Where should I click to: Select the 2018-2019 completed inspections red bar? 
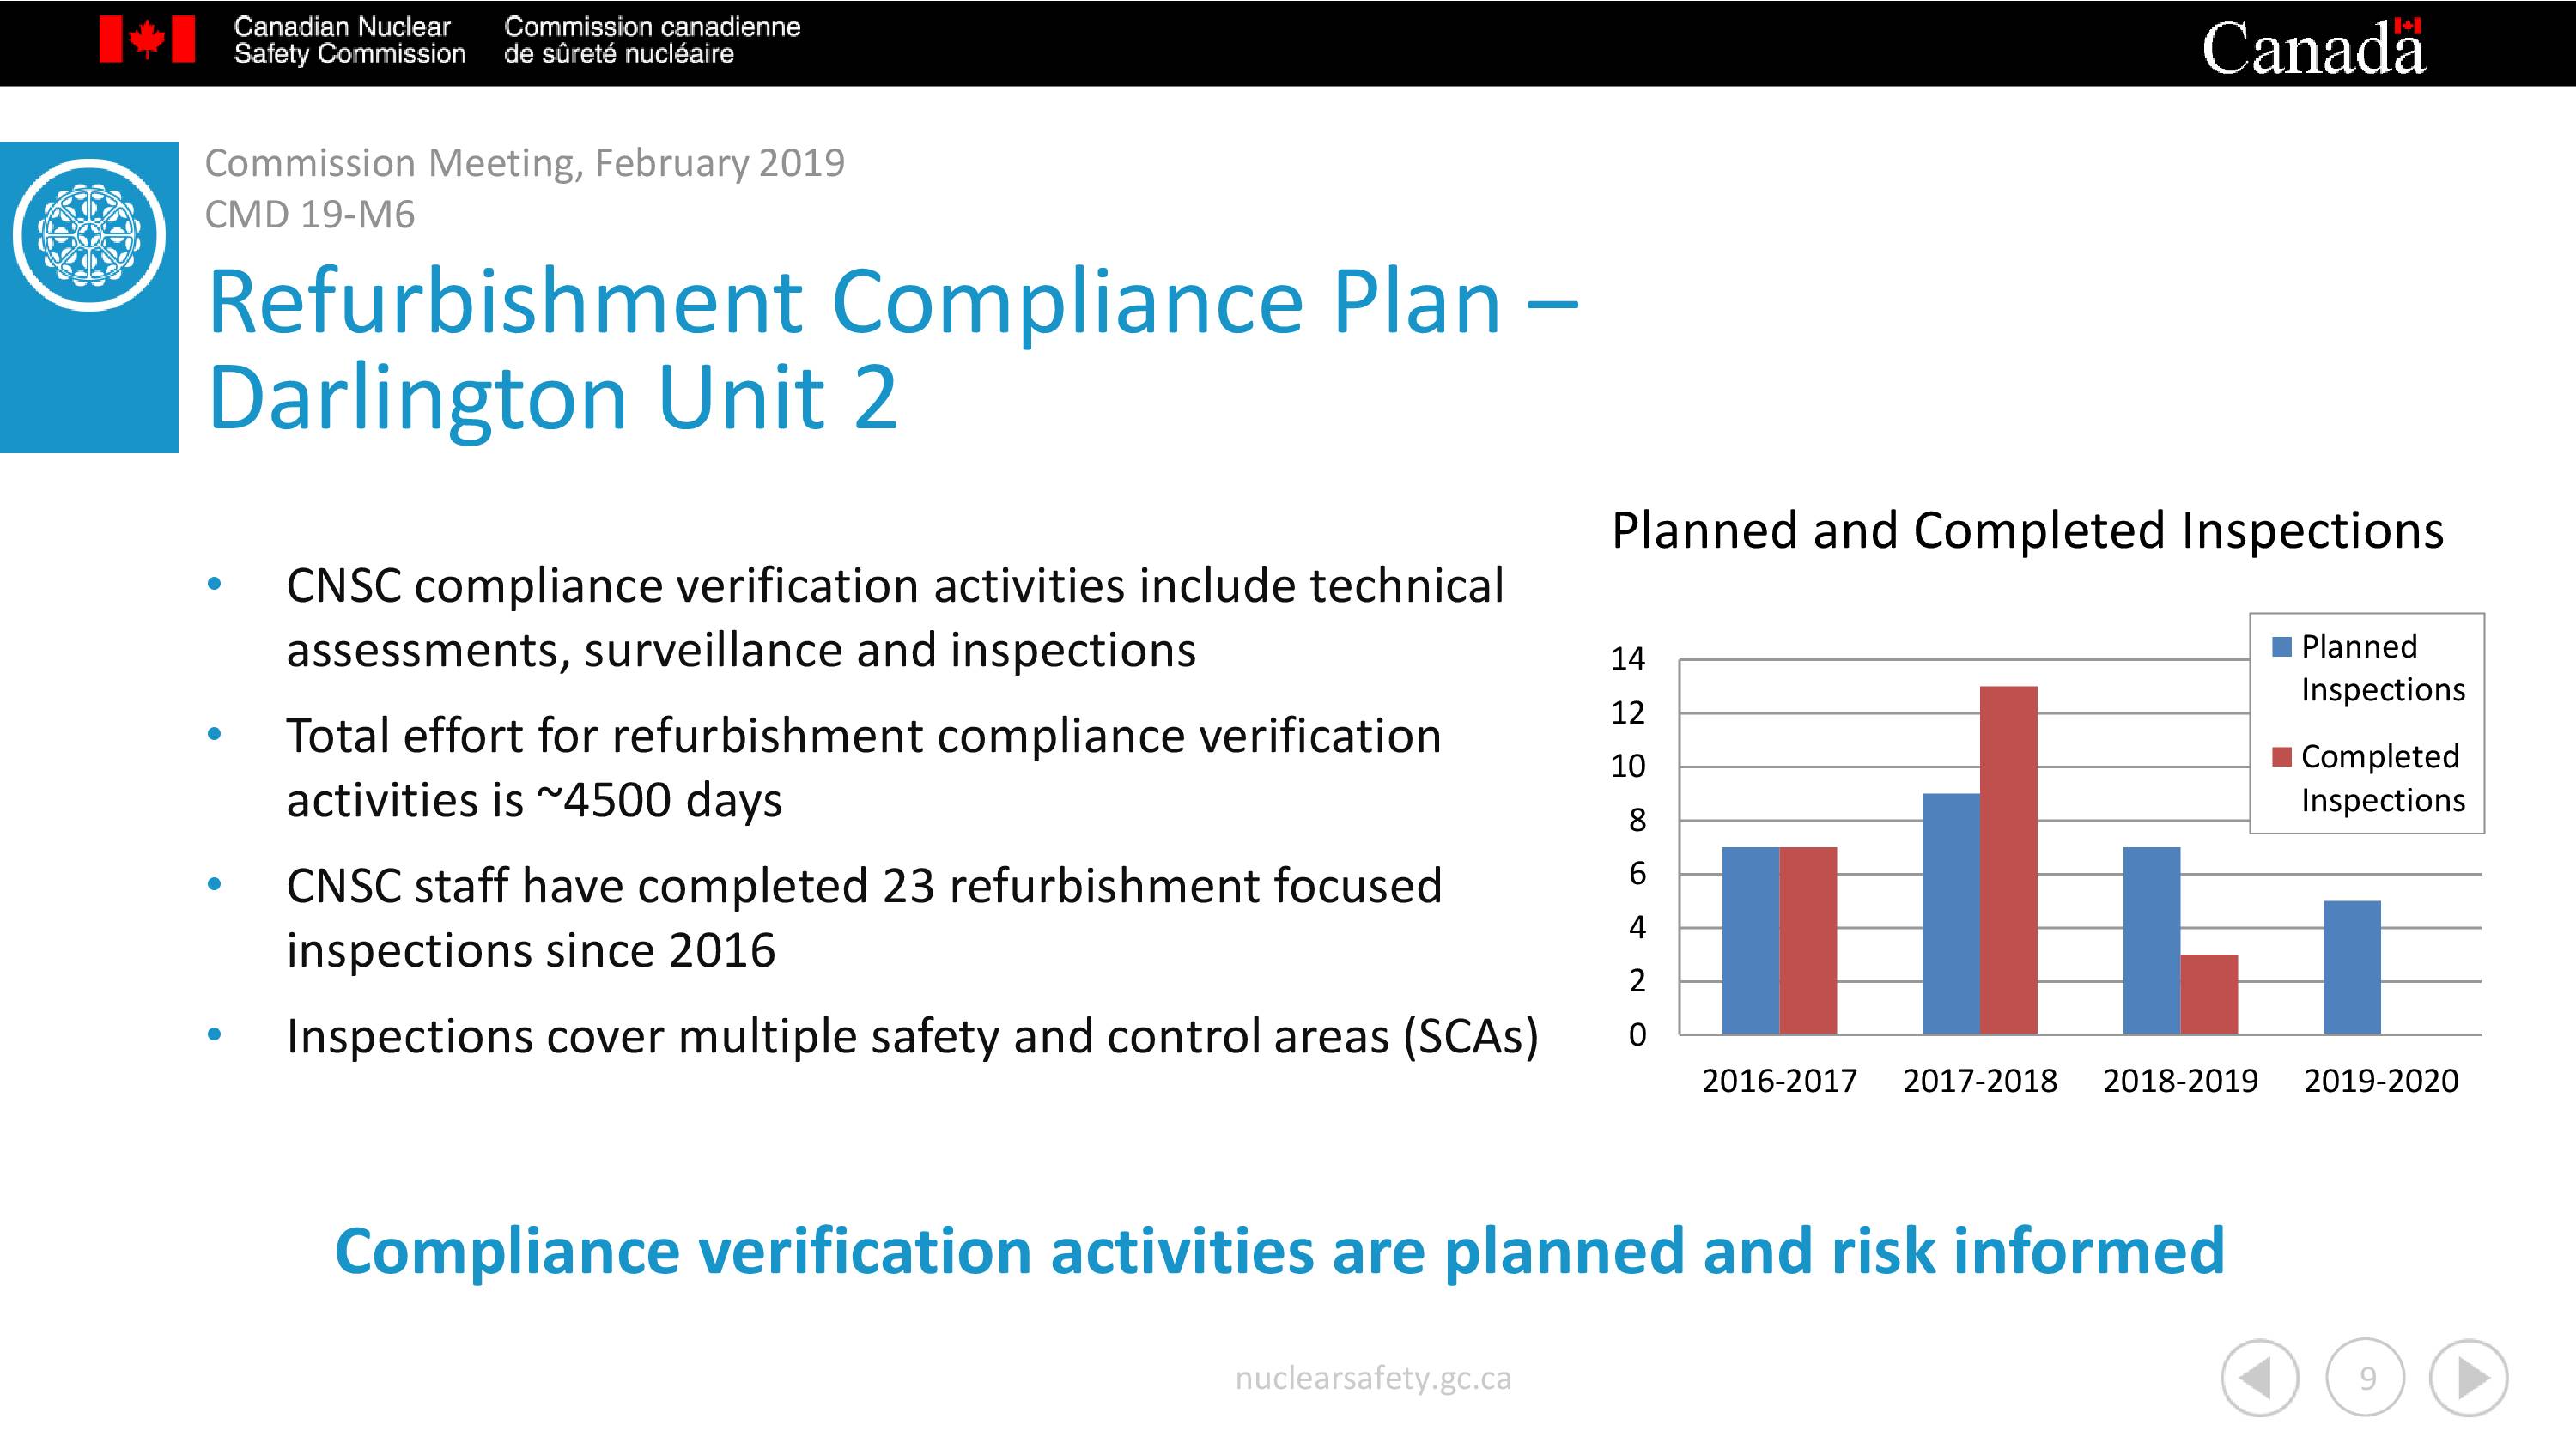pyautogui.click(x=2209, y=994)
